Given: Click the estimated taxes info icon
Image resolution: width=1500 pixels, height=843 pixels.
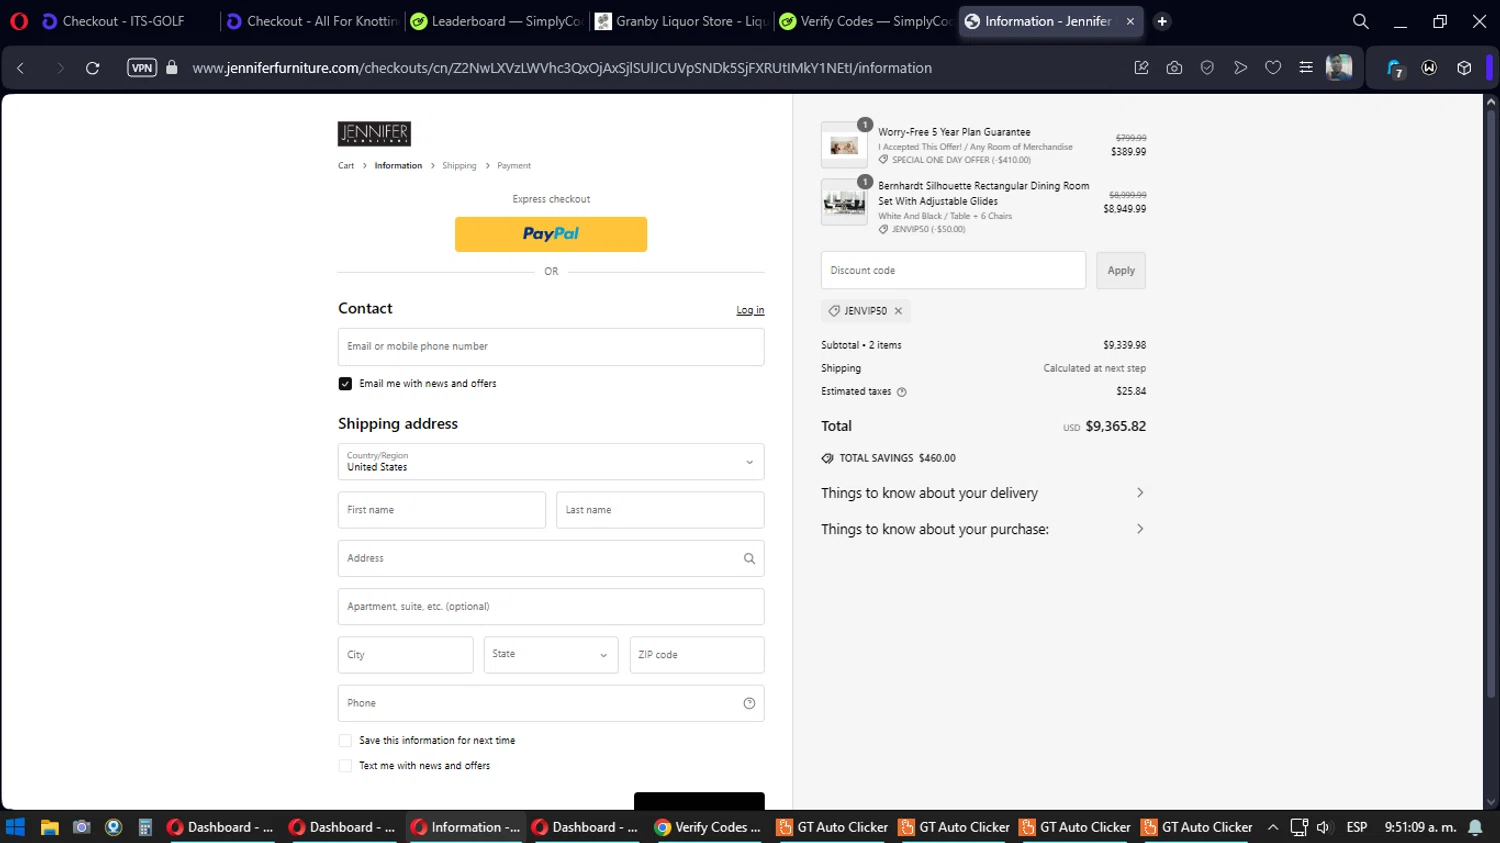Looking at the screenshot, I should coord(901,392).
